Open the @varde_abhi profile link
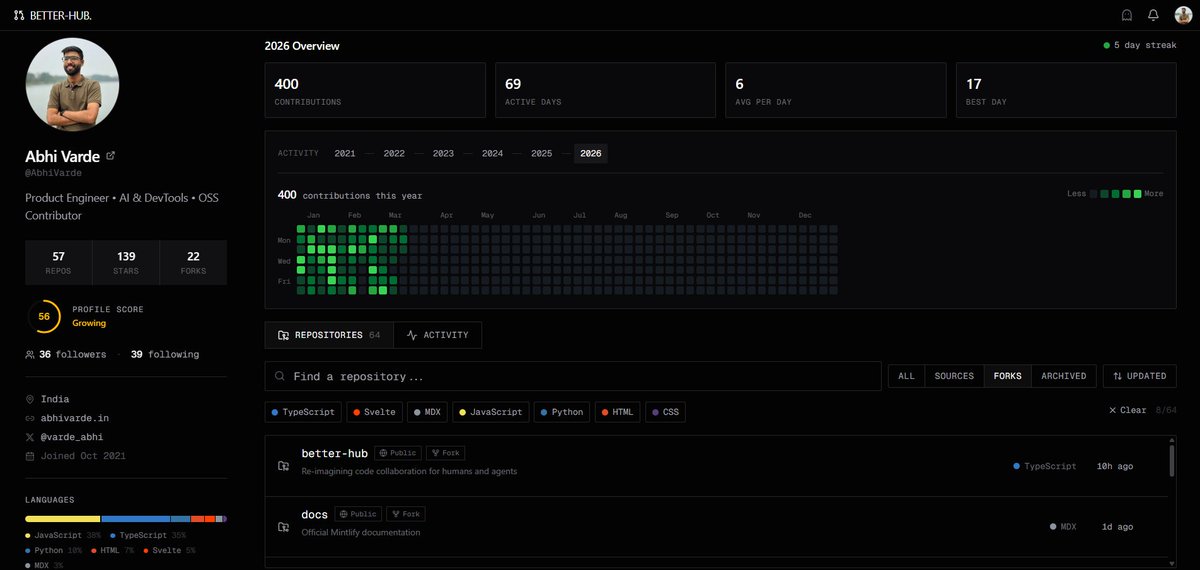 (72, 437)
